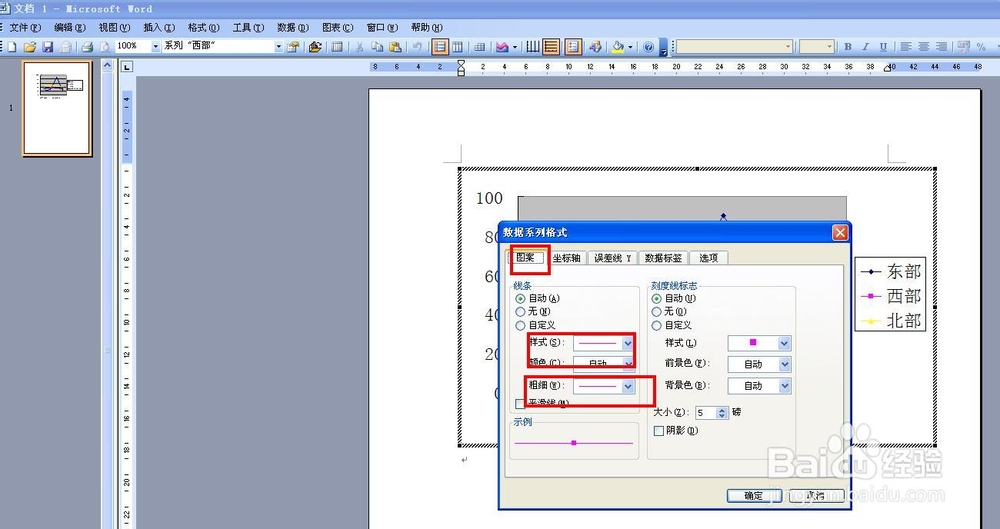Click the Print toolbar icon
1000x529 pixels.
click(87, 47)
